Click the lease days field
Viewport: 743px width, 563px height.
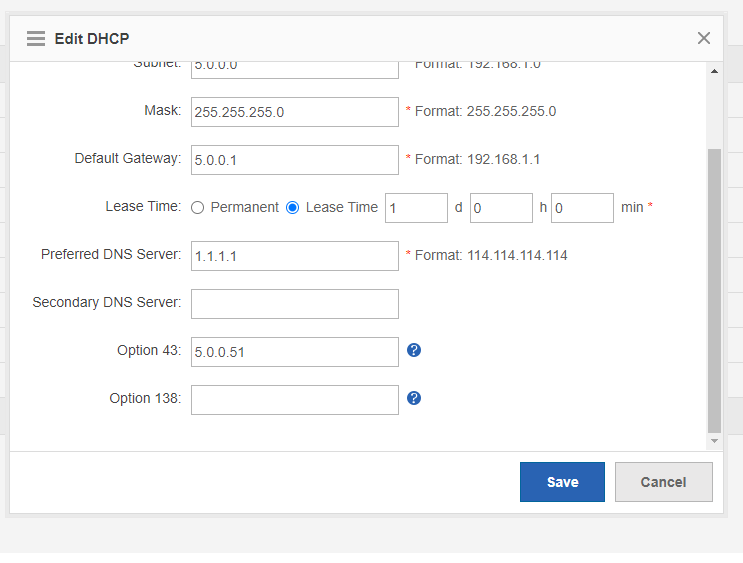pyautogui.click(x=416, y=208)
